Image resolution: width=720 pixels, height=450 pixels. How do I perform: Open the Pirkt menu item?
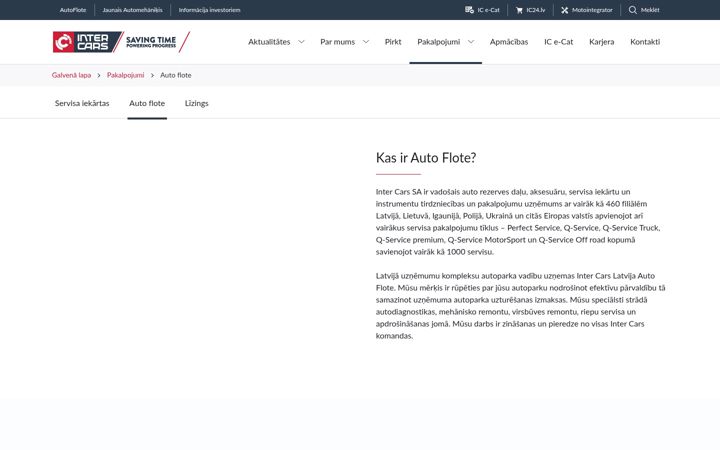pyautogui.click(x=393, y=42)
